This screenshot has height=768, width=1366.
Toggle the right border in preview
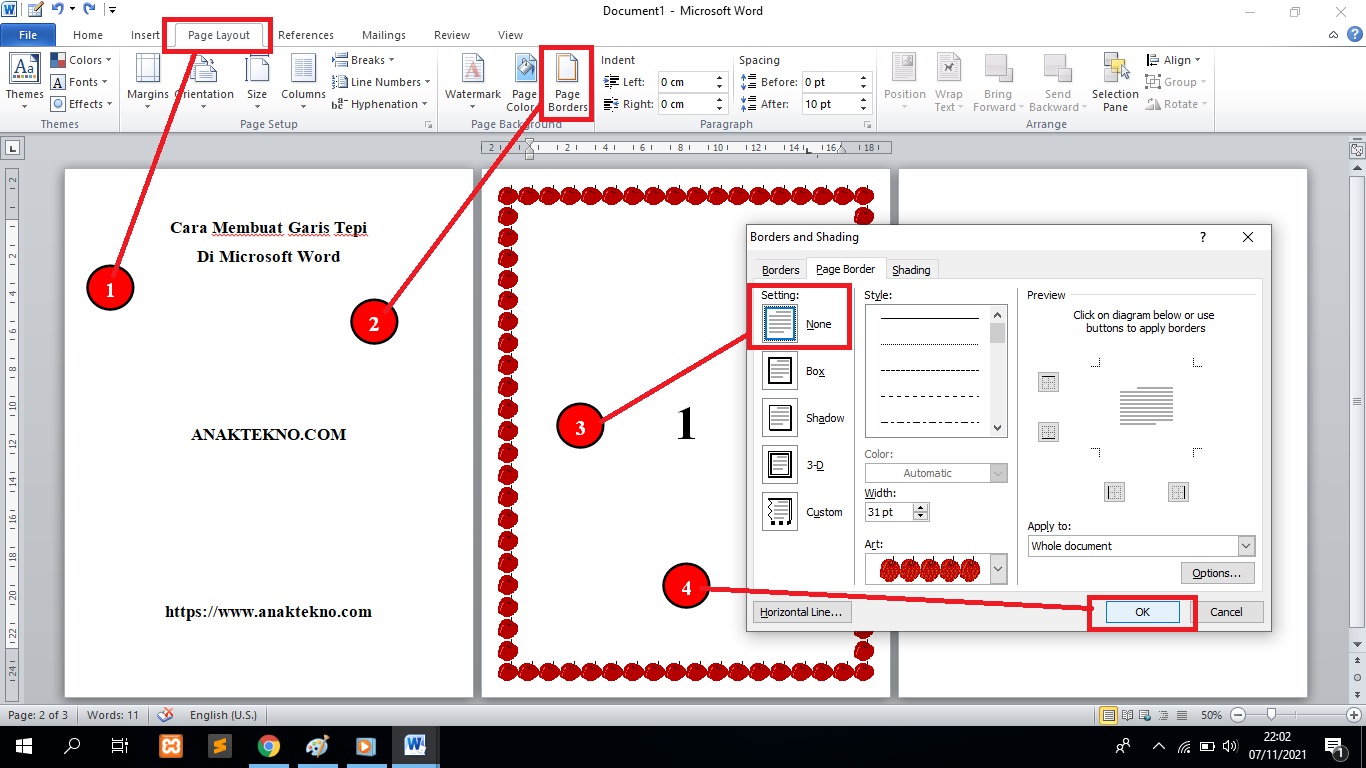click(x=1179, y=492)
